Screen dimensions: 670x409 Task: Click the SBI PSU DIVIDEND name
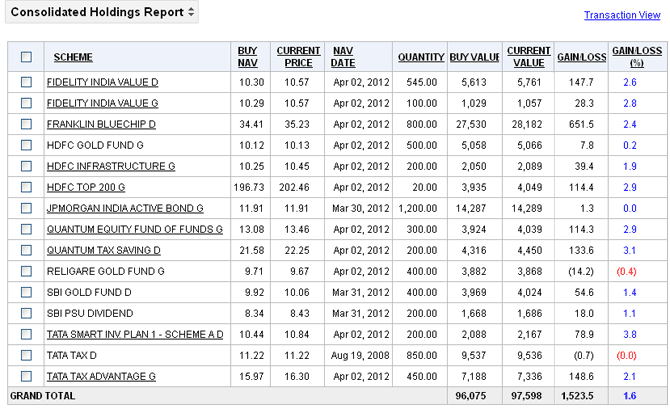[90, 313]
